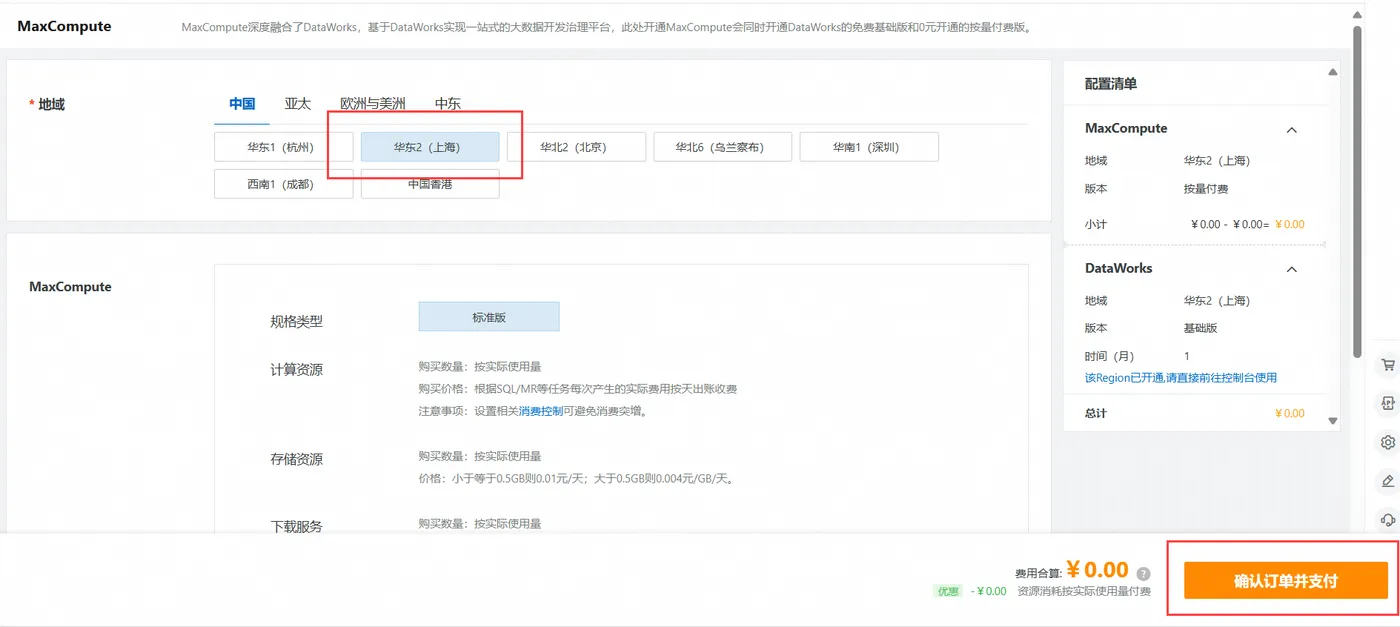Open the headset customer support icon
The image size is (1400, 627).
click(x=1387, y=520)
